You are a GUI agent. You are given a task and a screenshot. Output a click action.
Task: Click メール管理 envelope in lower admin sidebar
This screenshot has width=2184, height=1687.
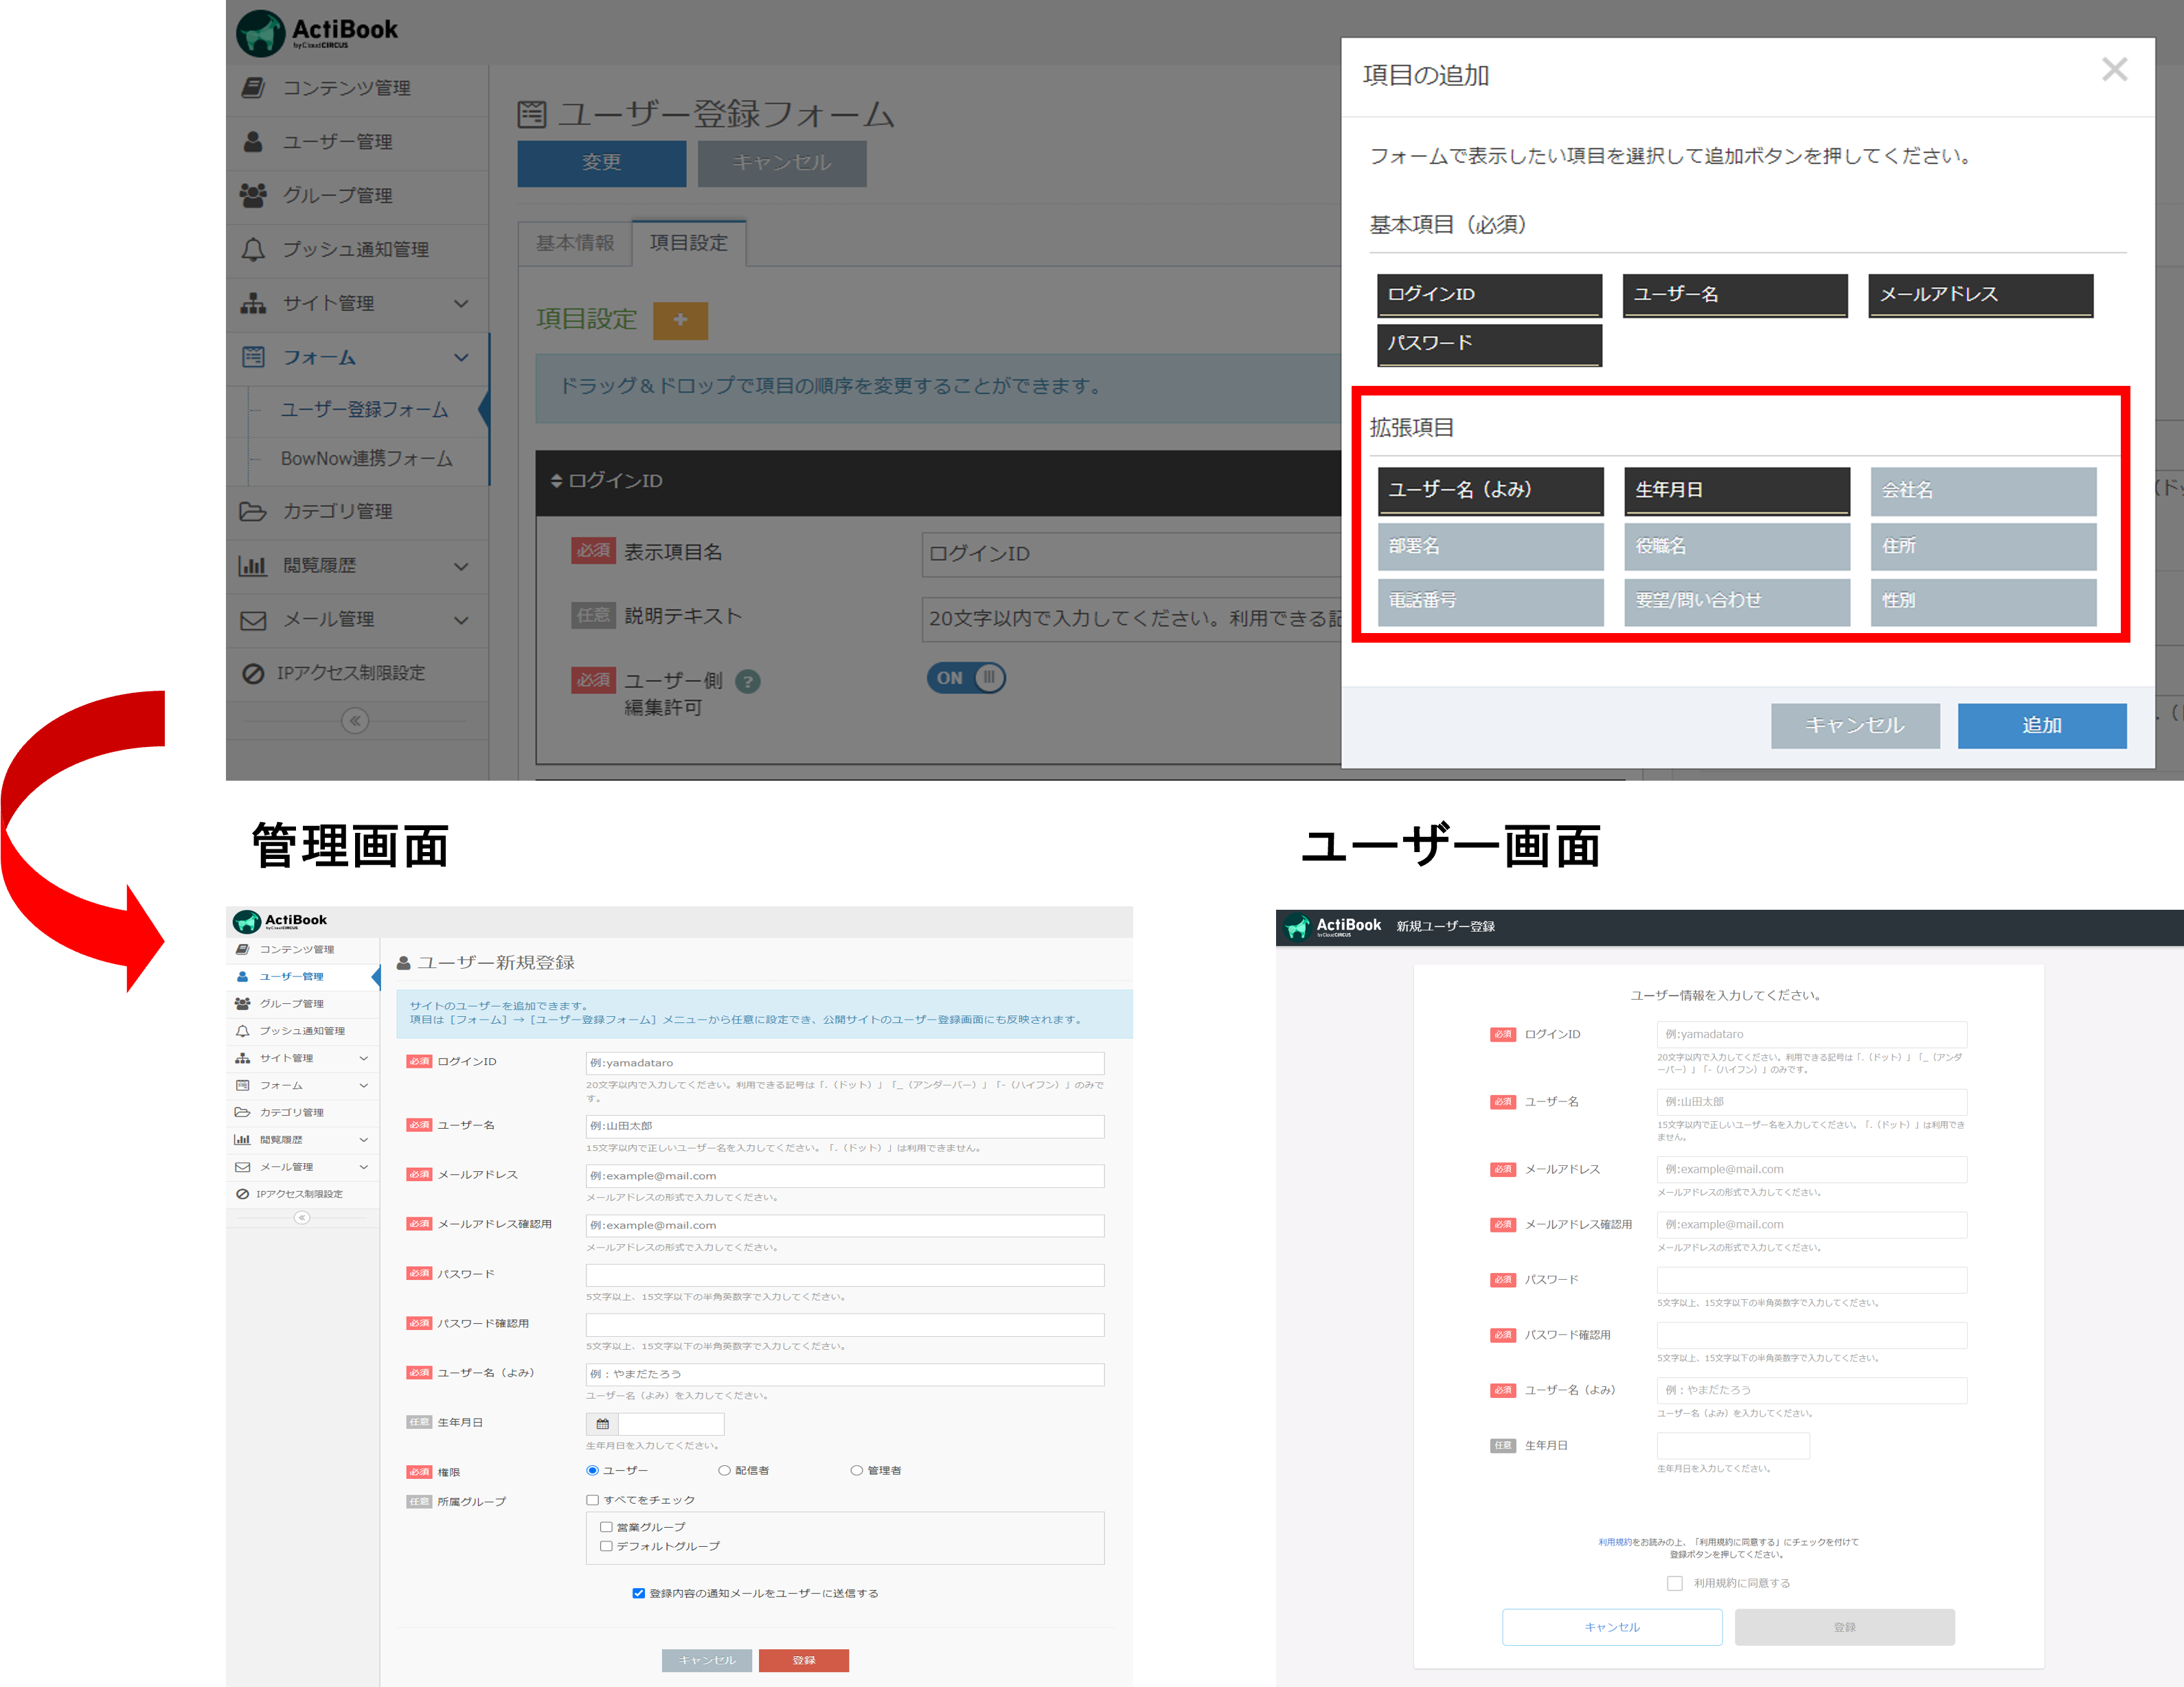pyautogui.click(x=242, y=1166)
